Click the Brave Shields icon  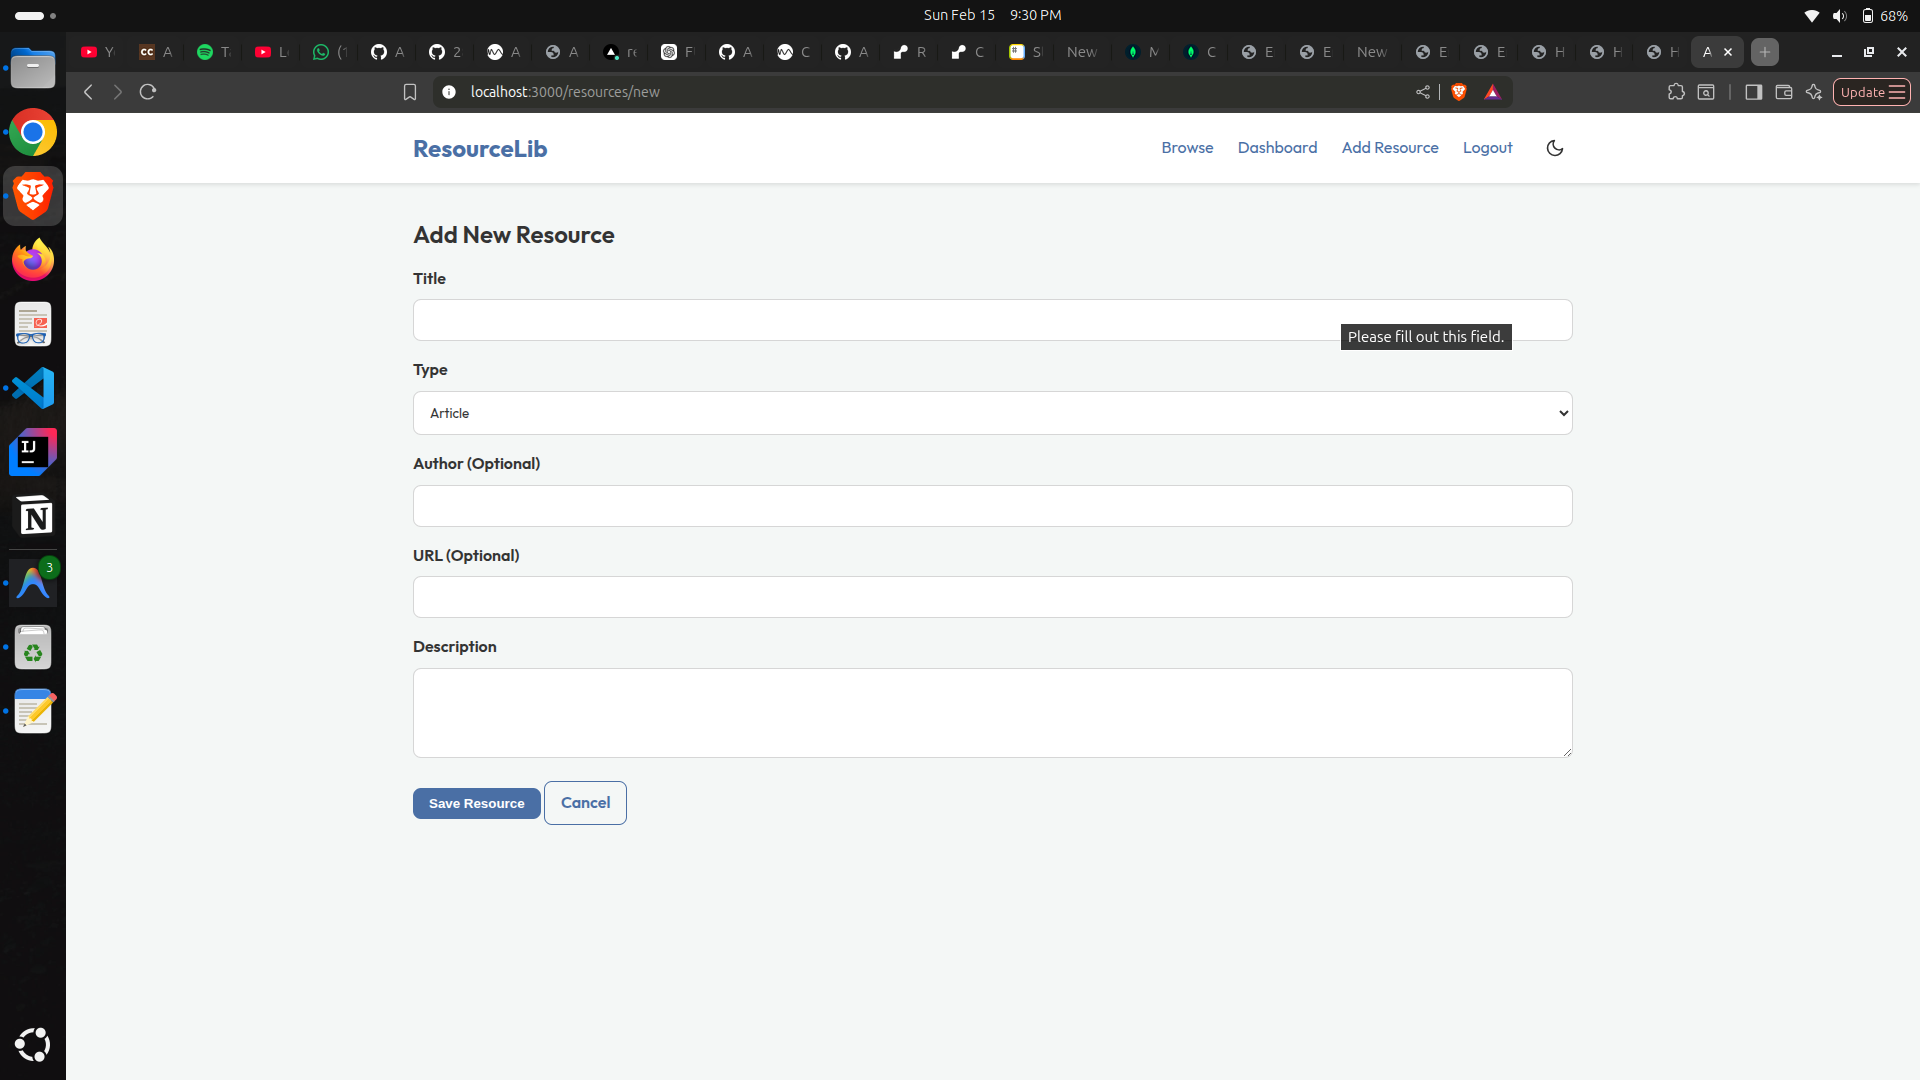point(1459,92)
